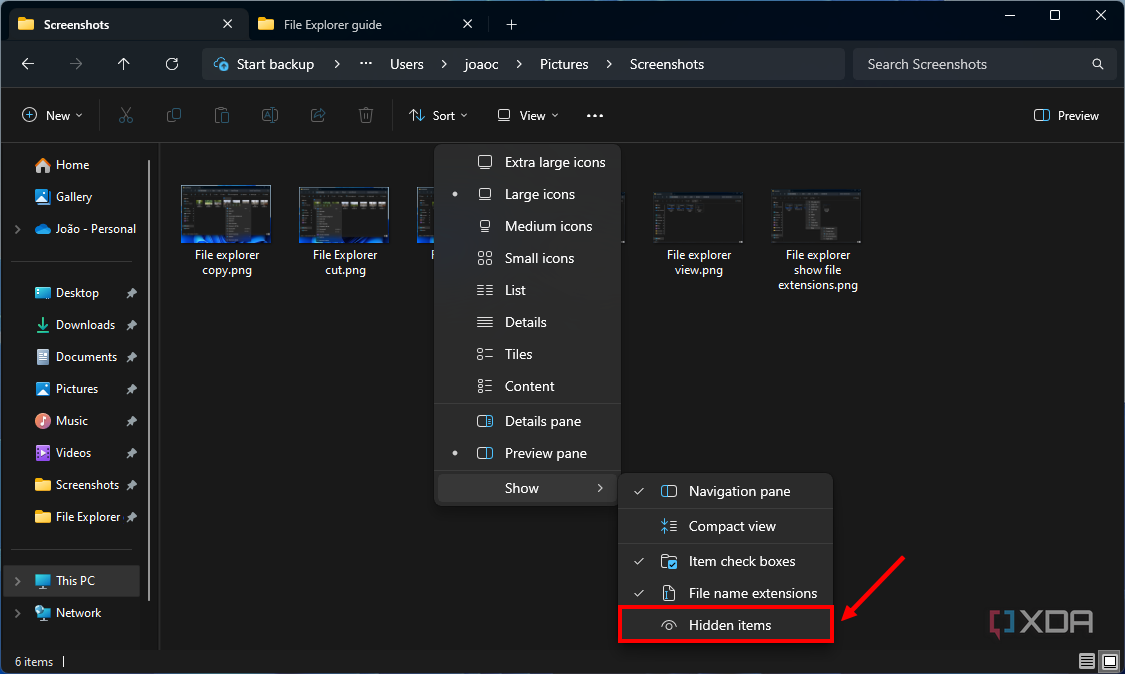This screenshot has width=1125, height=674.
Task: Open the Preview pane button
Action: pyautogui.click(x=1065, y=115)
